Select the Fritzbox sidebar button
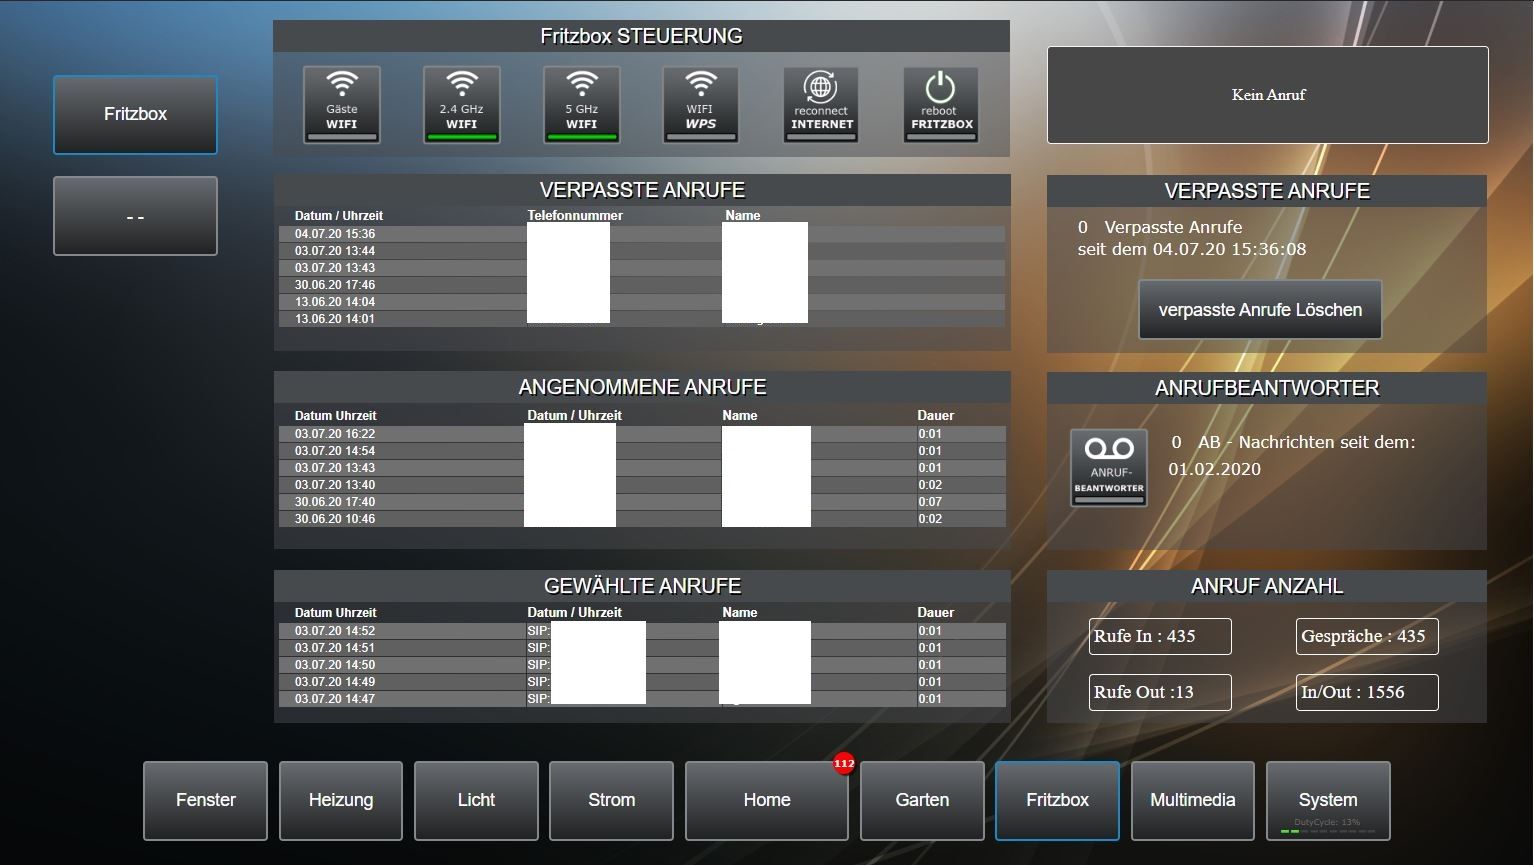Viewport: 1534px width, 865px height. [135, 115]
